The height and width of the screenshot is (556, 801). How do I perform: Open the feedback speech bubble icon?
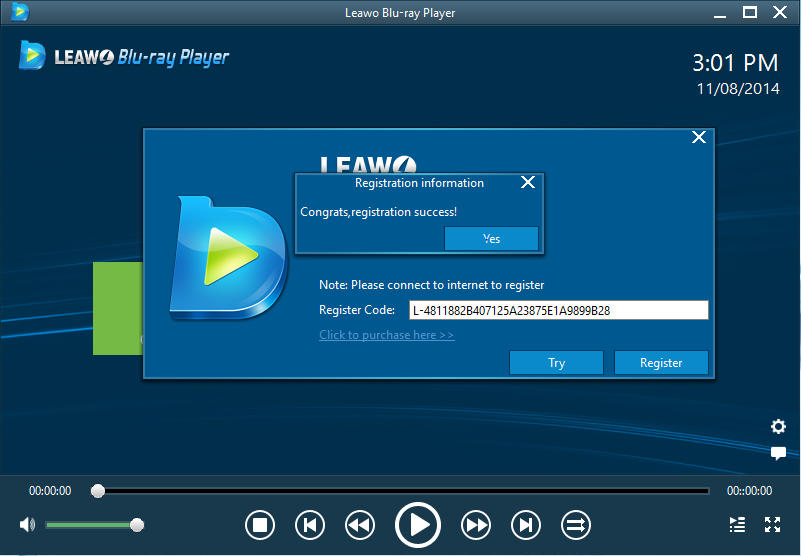pyautogui.click(x=778, y=453)
